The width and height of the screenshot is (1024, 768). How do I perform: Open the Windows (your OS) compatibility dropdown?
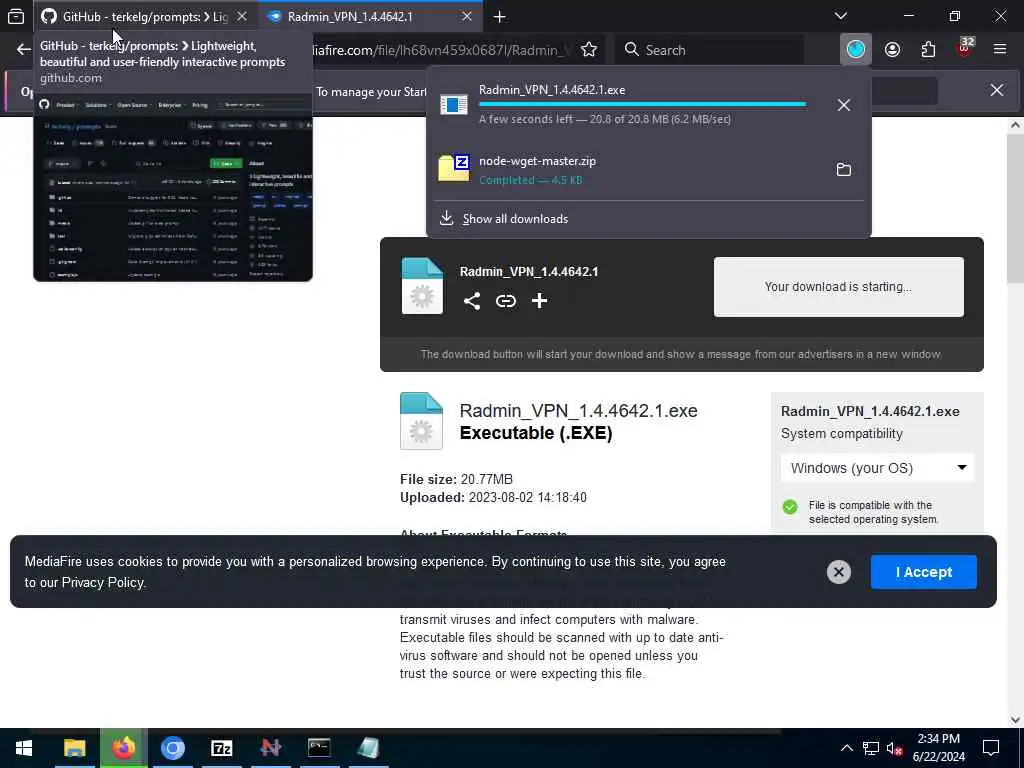coord(877,468)
